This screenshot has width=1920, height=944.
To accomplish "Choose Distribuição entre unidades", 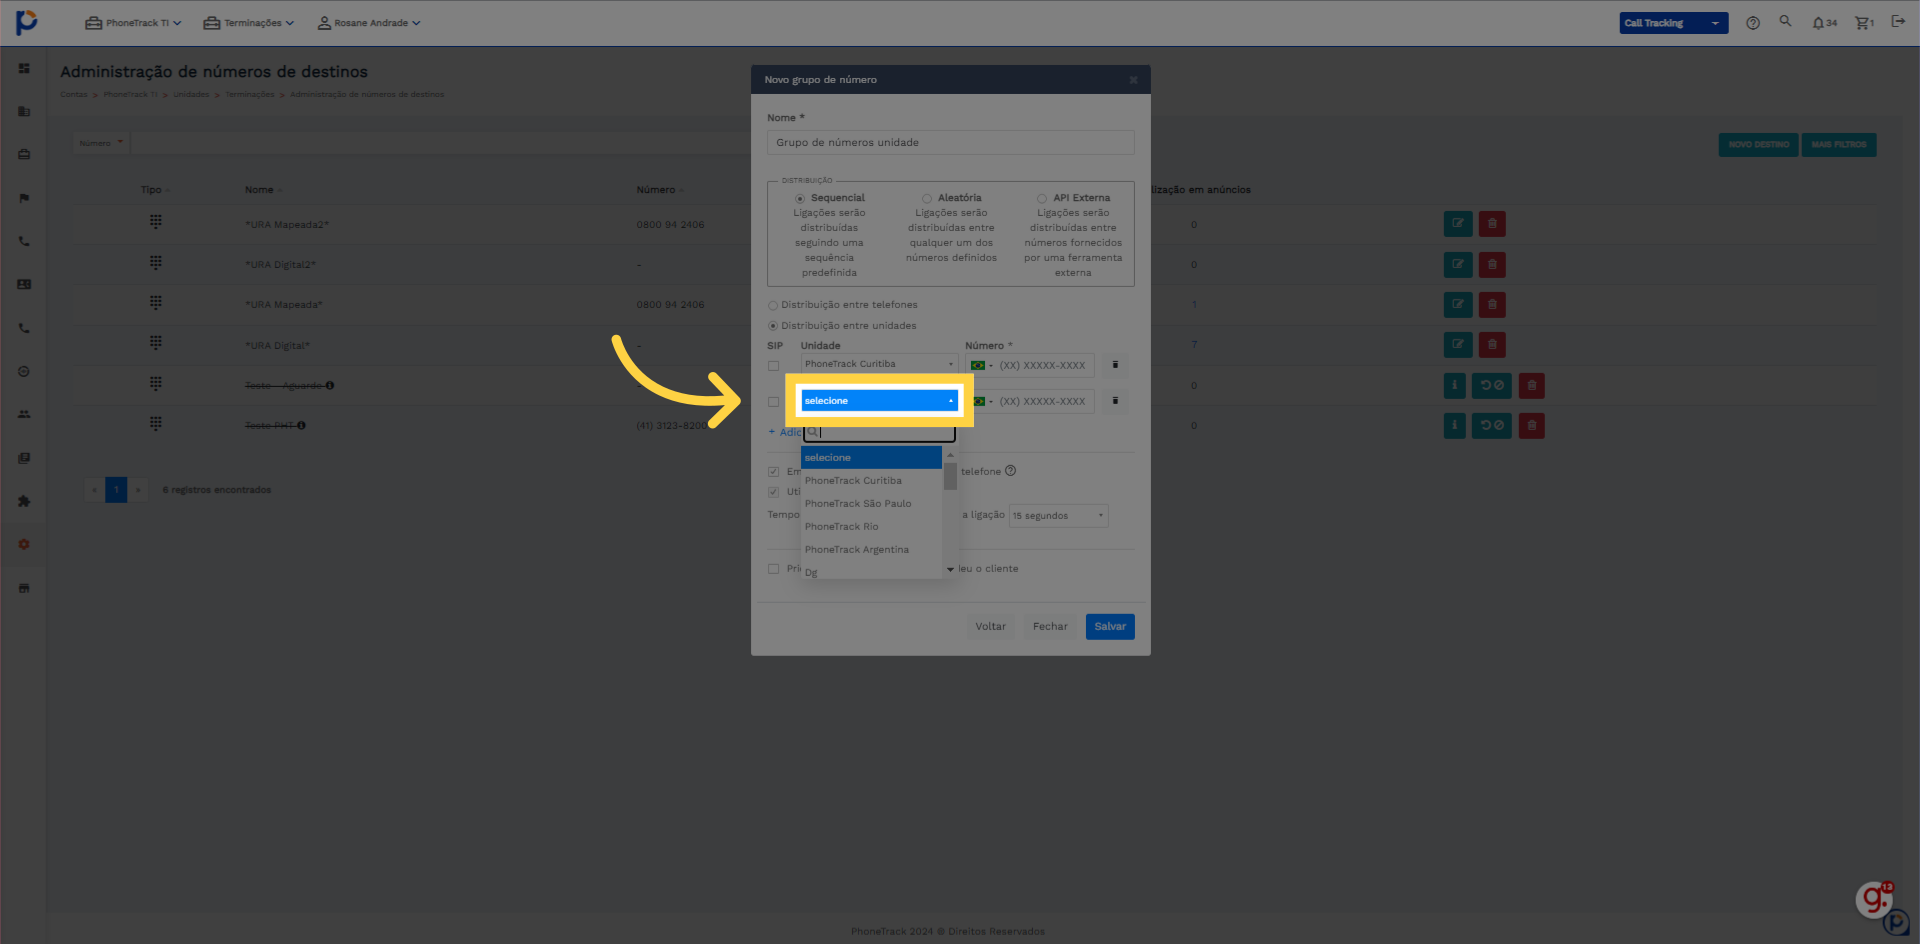I will click(773, 326).
